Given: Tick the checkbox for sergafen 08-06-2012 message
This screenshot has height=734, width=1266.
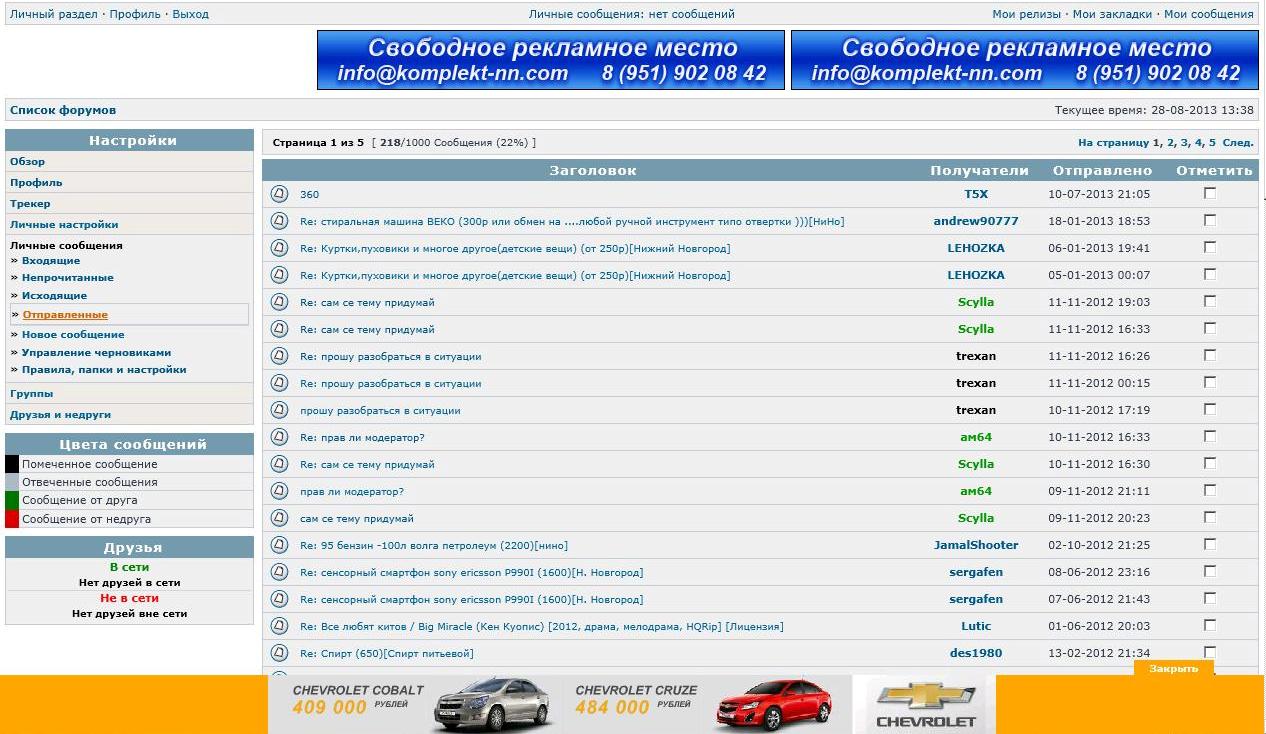Looking at the screenshot, I should pyautogui.click(x=1210, y=571).
